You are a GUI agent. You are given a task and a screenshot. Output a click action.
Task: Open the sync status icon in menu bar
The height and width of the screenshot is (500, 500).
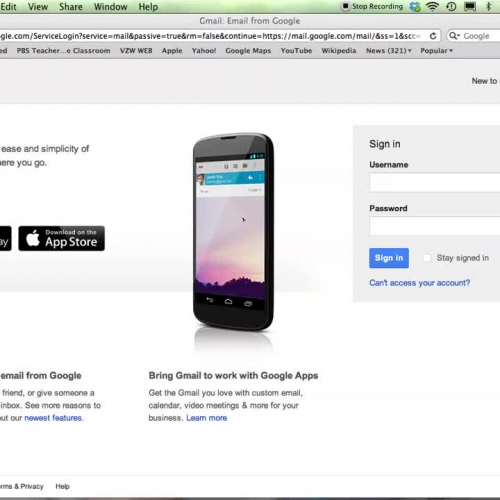click(415, 6)
